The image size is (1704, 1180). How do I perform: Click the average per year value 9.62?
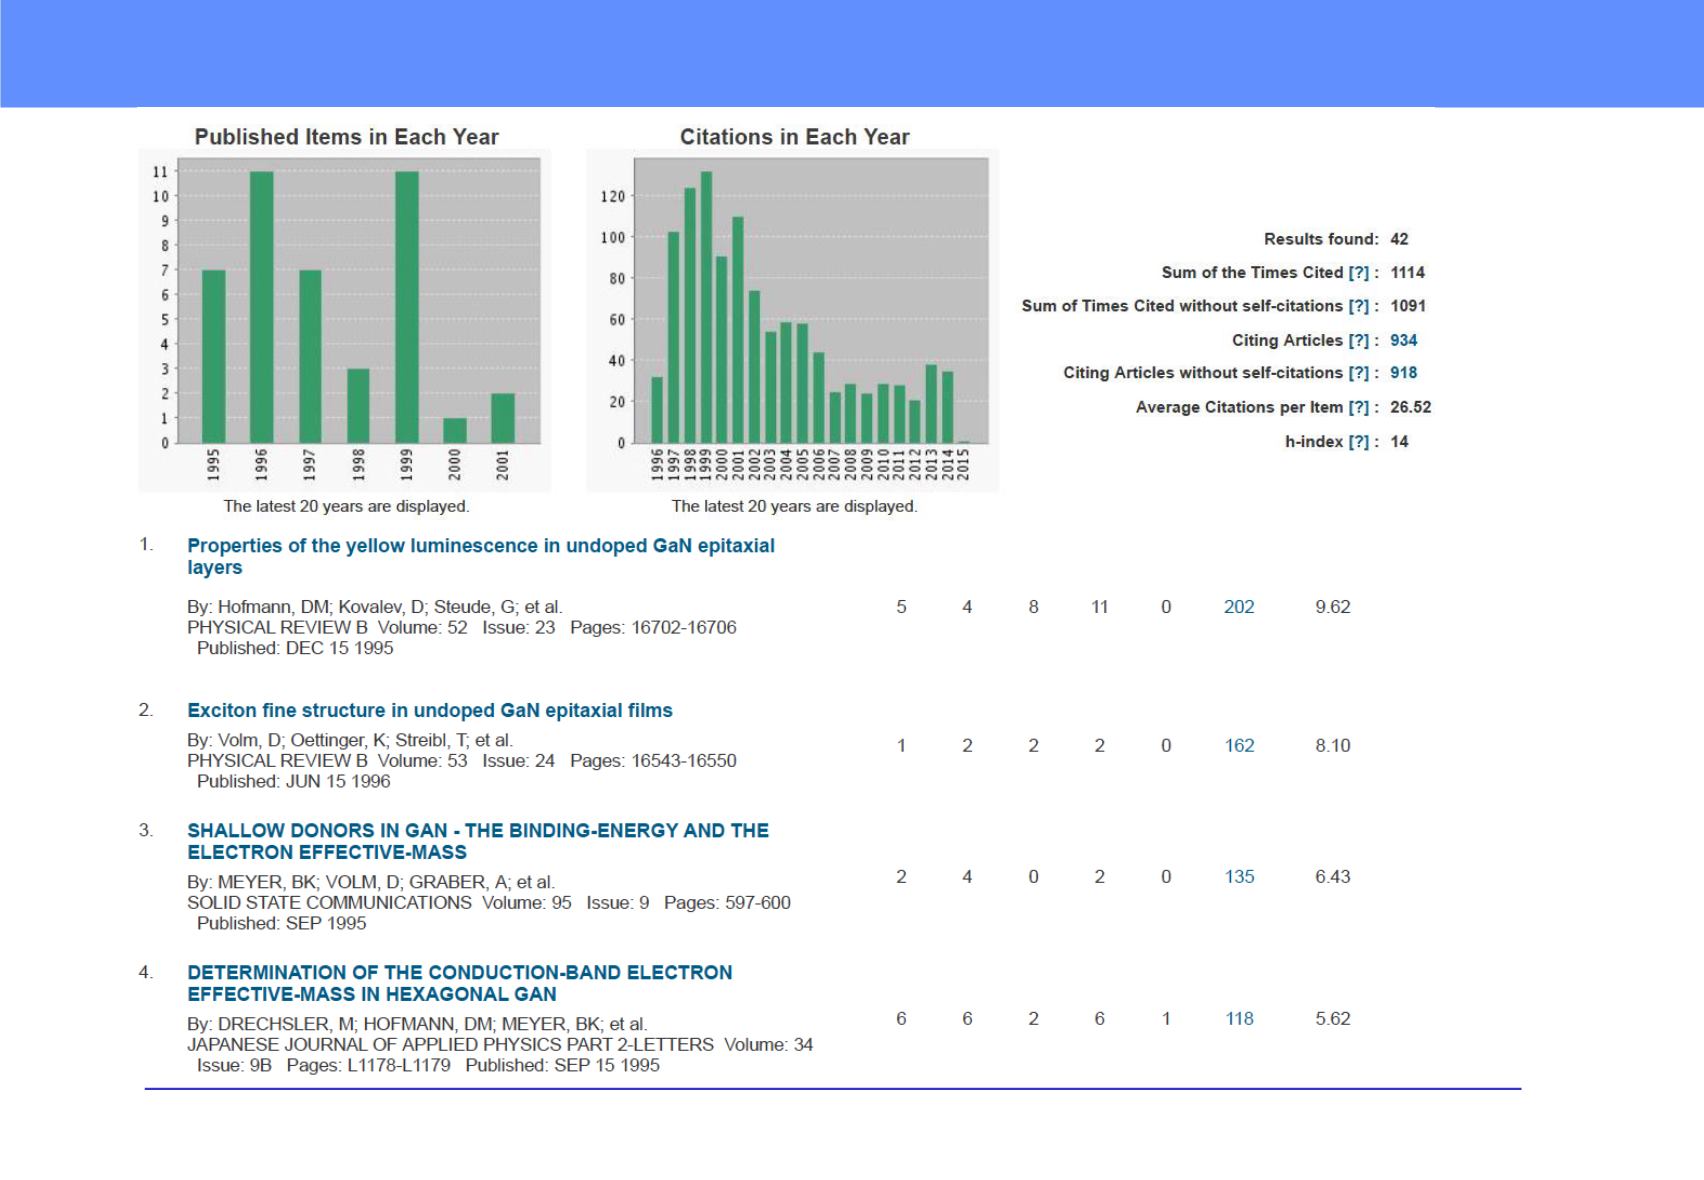pos(1333,607)
